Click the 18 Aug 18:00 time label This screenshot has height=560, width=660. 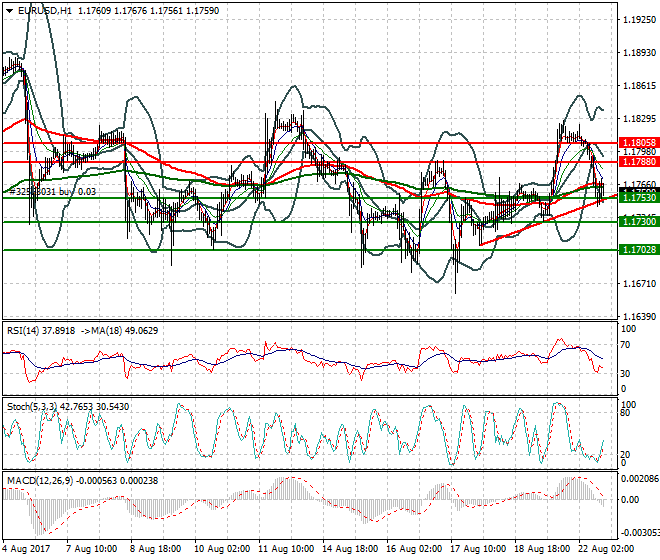tap(542, 549)
